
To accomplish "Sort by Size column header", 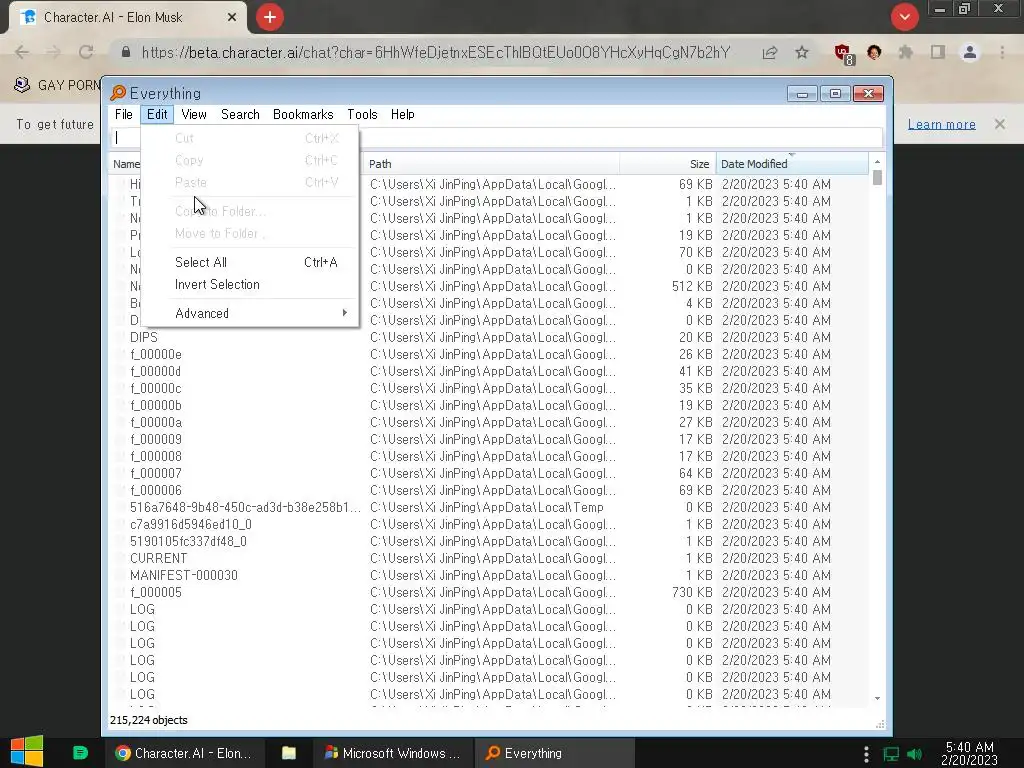I will 667,164.
